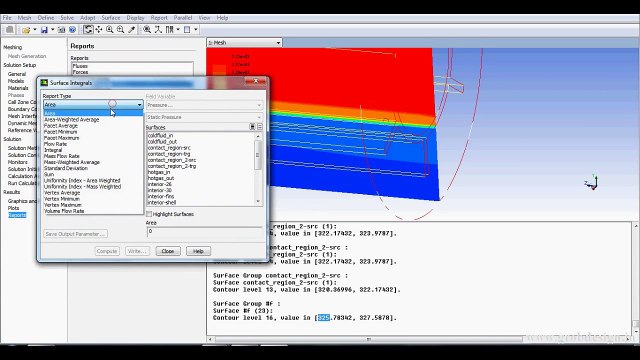Click the Compute button
The width and height of the screenshot is (640, 360).
click(x=107, y=251)
